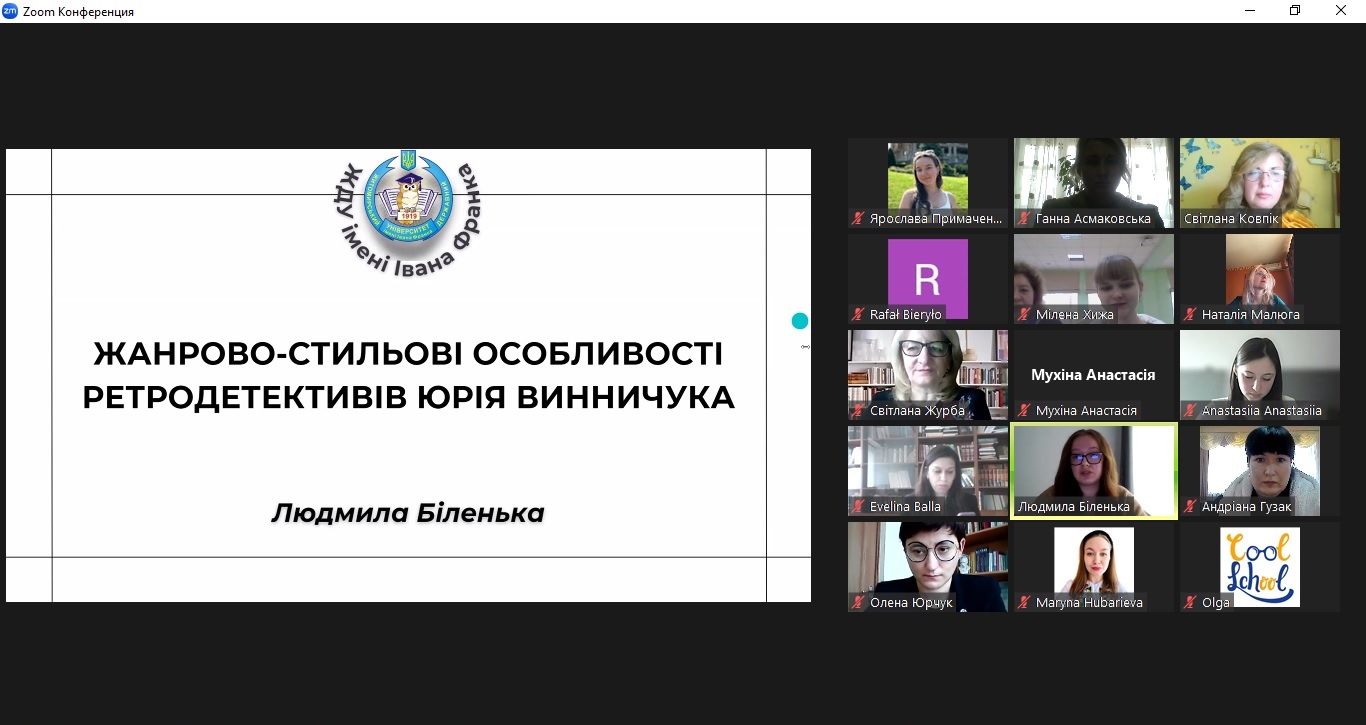Click muted mic icon next to Evelina Balla
This screenshot has height=725, width=1366.
pyautogui.click(x=857, y=507)
